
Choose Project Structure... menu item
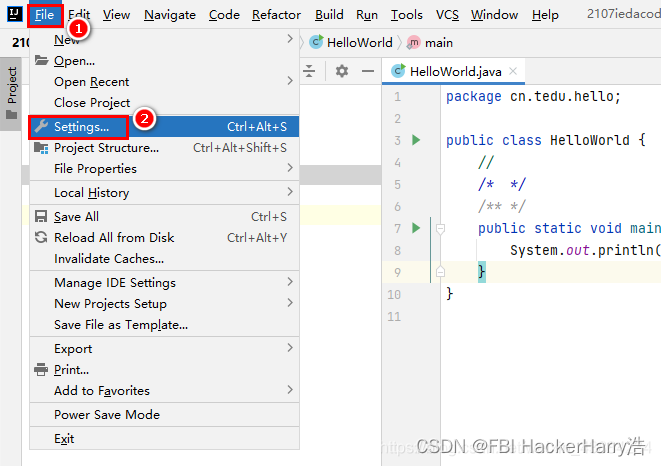click(164, 148)
